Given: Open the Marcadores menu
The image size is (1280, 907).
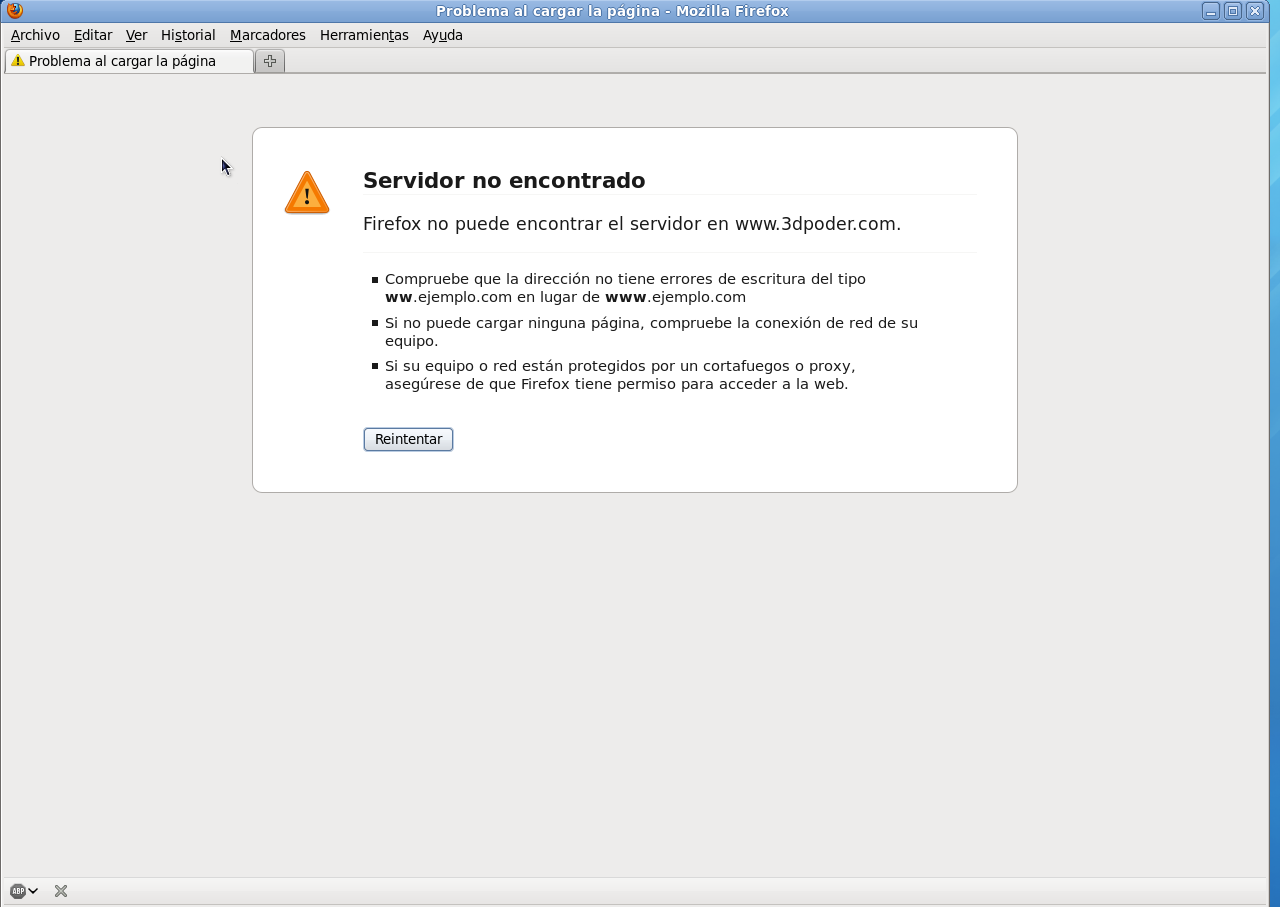Looking at the screenshot, I should pyautogui.click(x=268, y=35).
